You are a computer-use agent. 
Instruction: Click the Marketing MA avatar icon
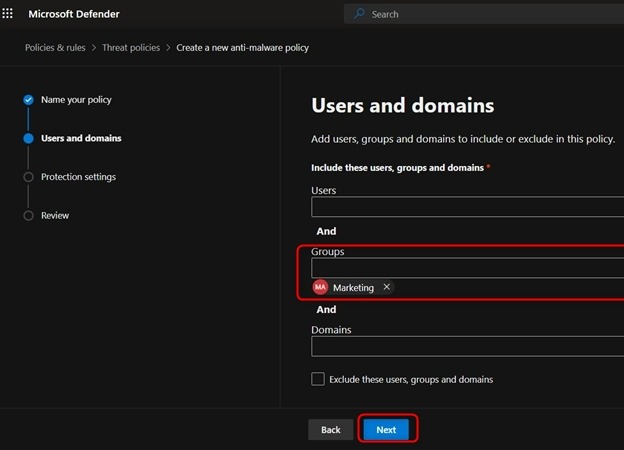320,287
